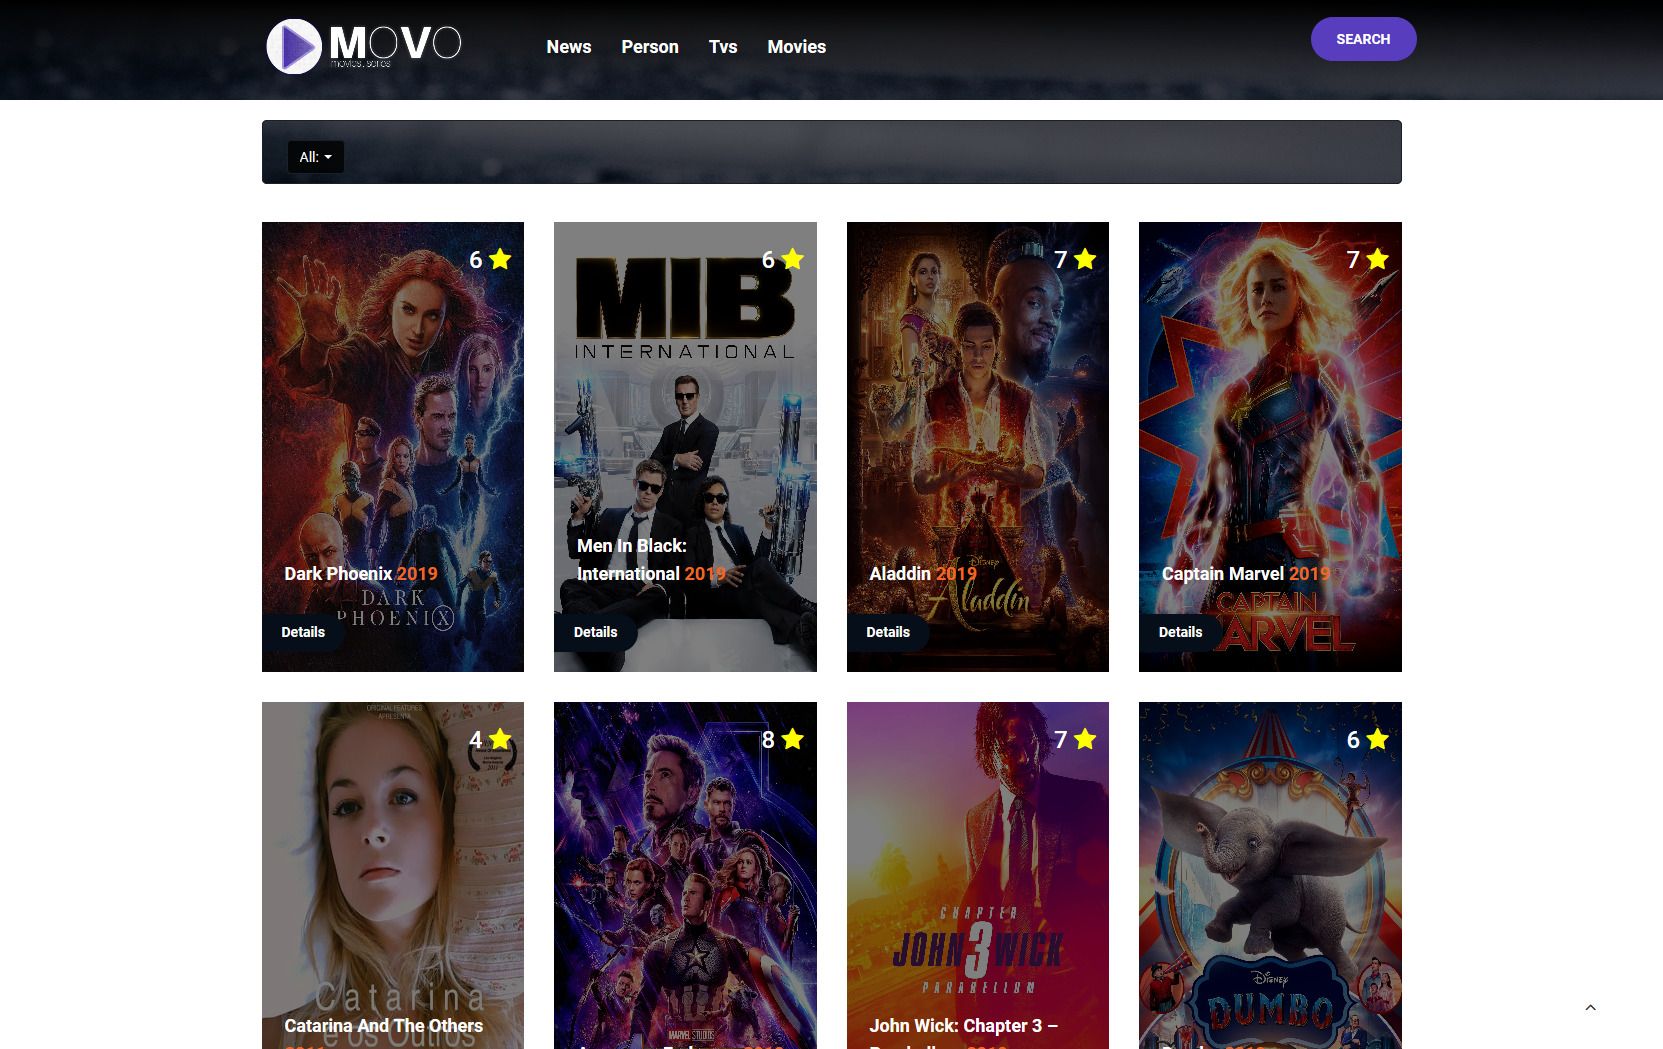1663x1049 pixels.
Task: Click the star rating on Dark Phoenix
Action: (501, 259)
